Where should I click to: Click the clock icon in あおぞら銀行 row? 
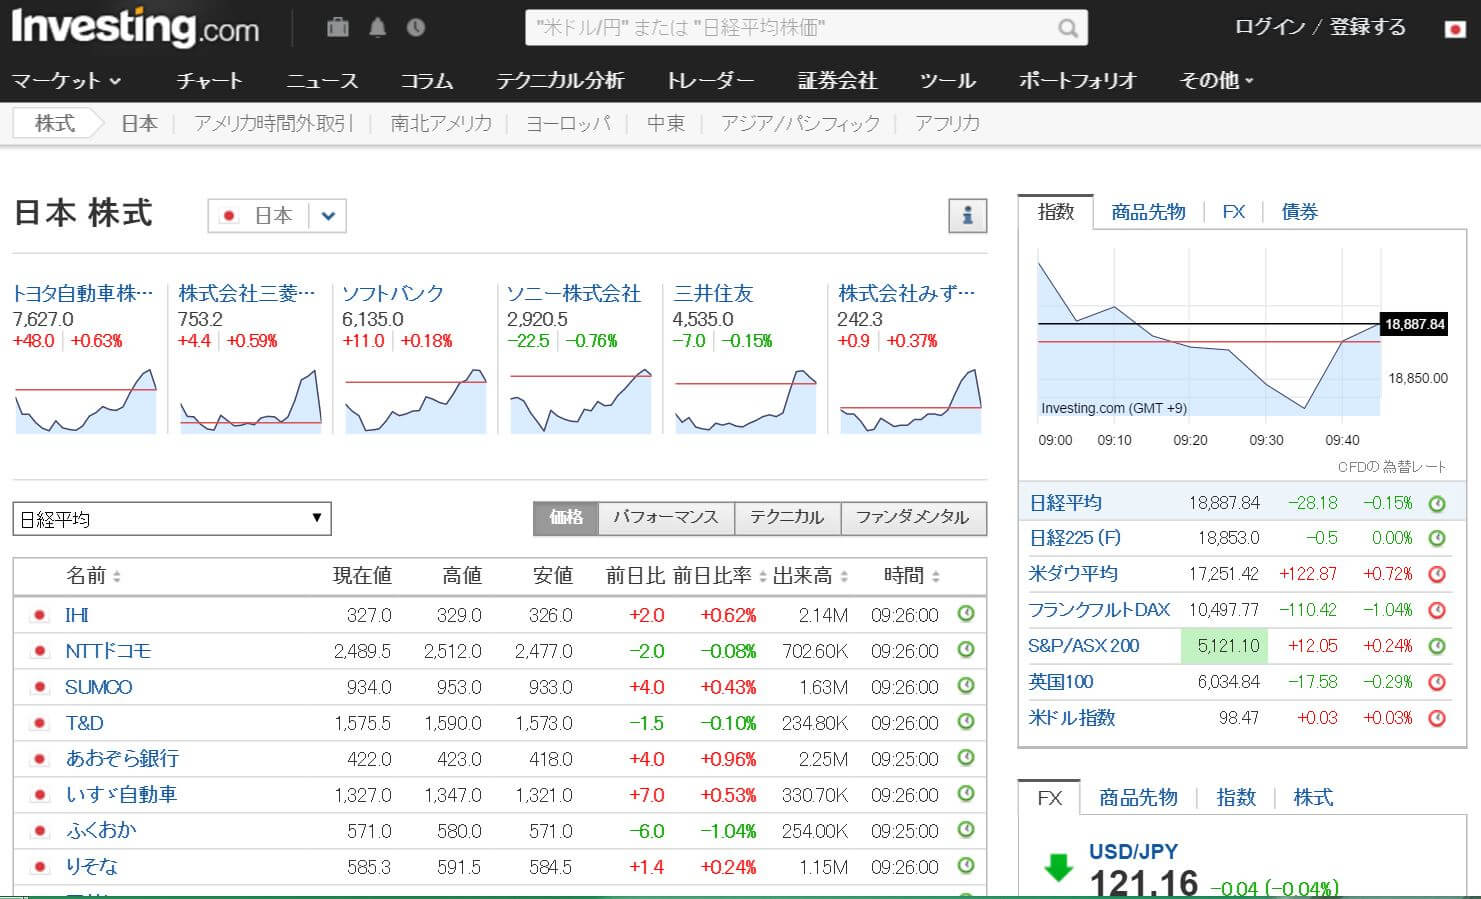(966, 758)
